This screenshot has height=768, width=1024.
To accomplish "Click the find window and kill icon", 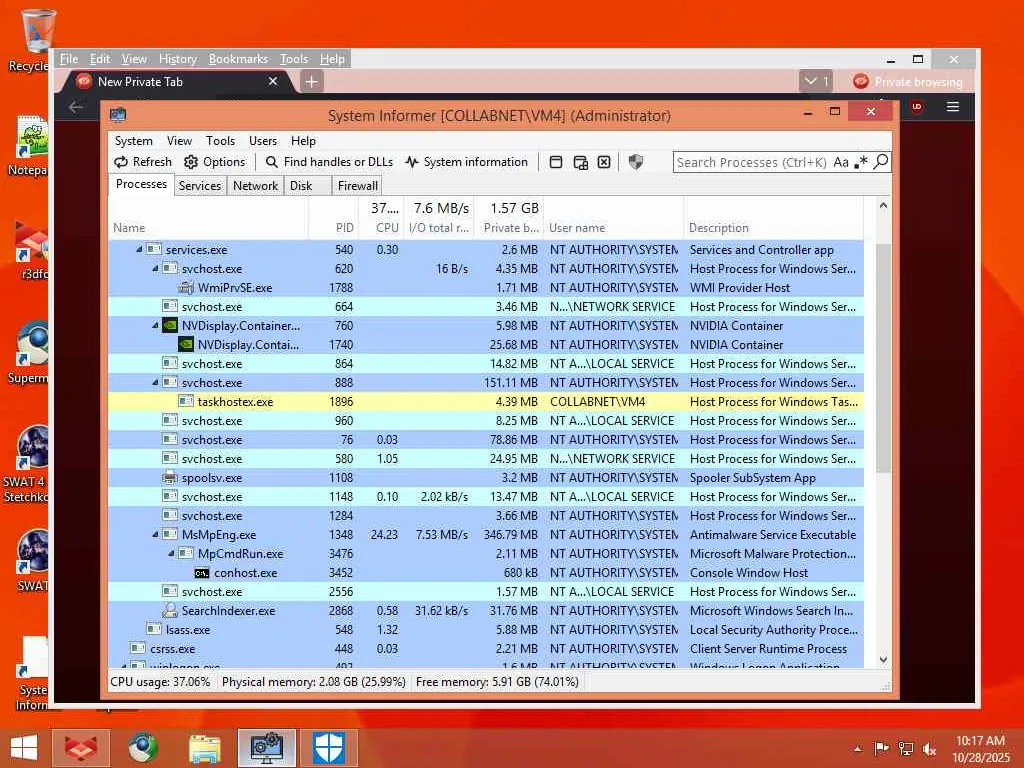I will 604,162.
